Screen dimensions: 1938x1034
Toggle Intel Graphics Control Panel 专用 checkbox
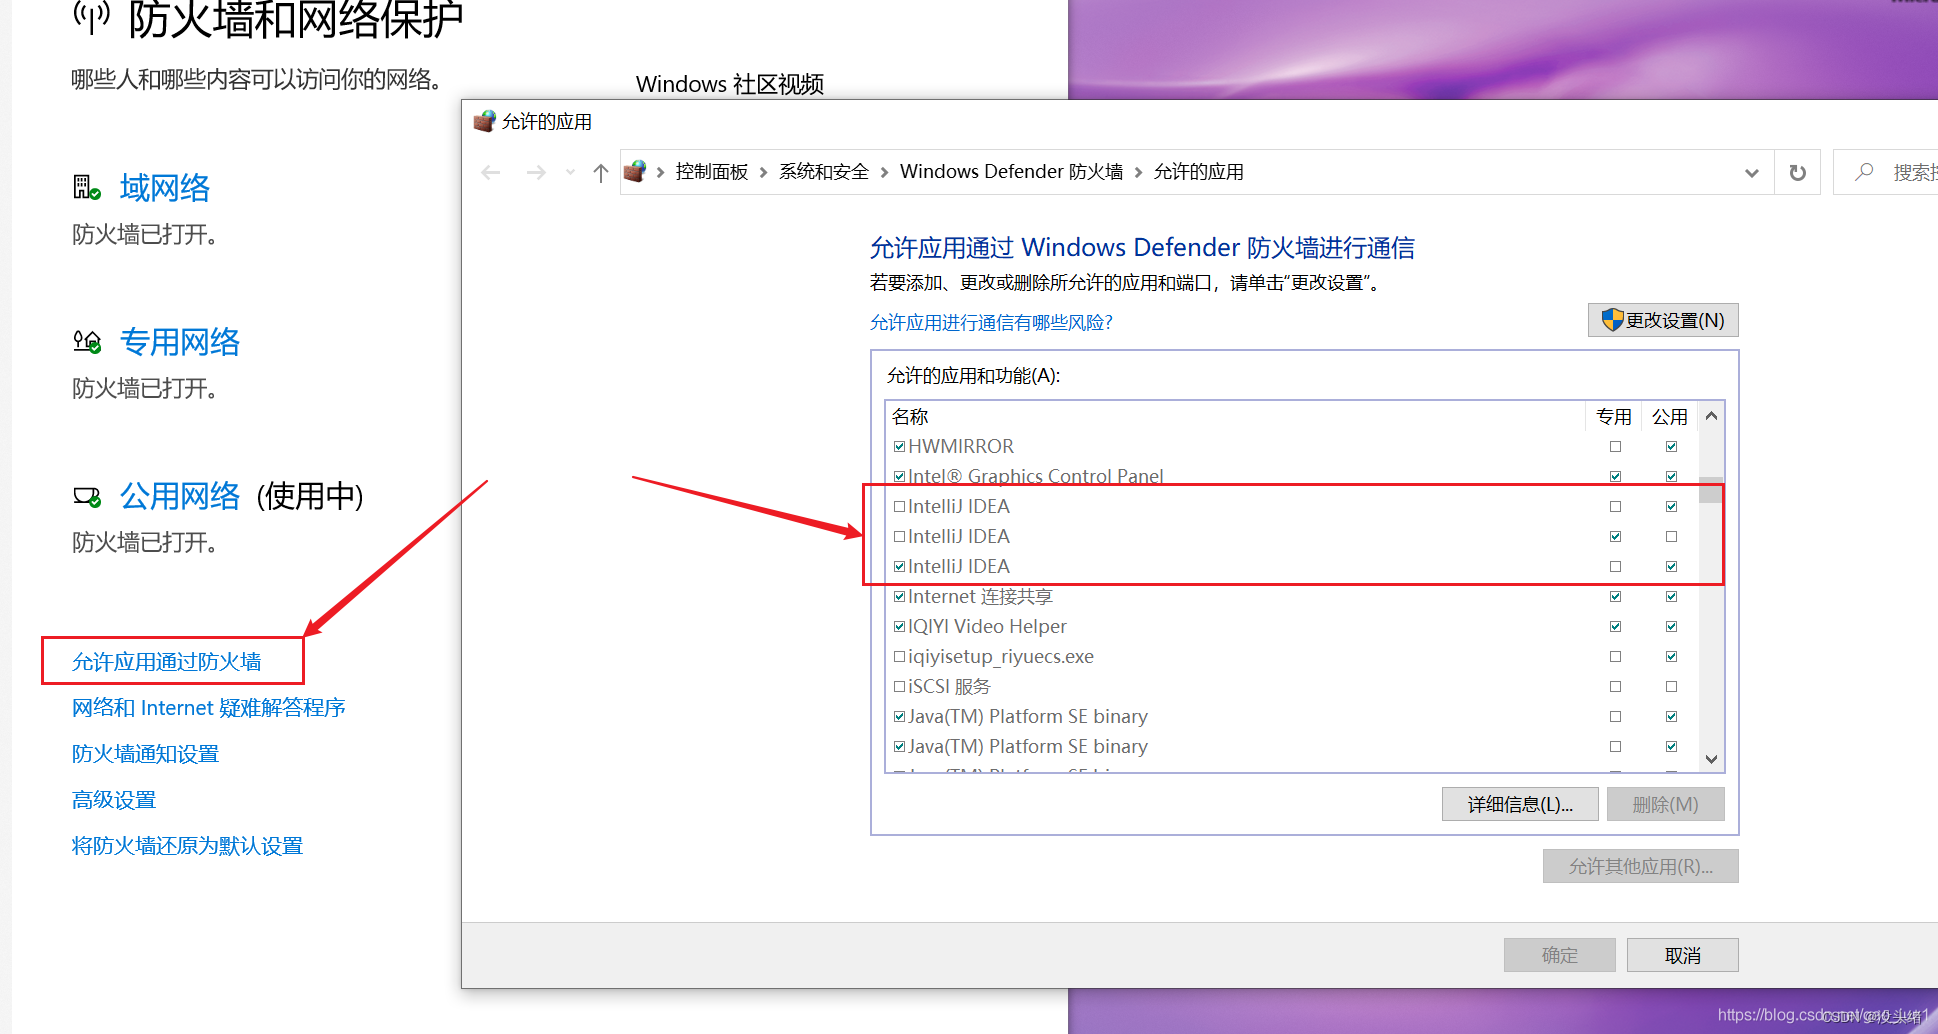coord(1615,476)
